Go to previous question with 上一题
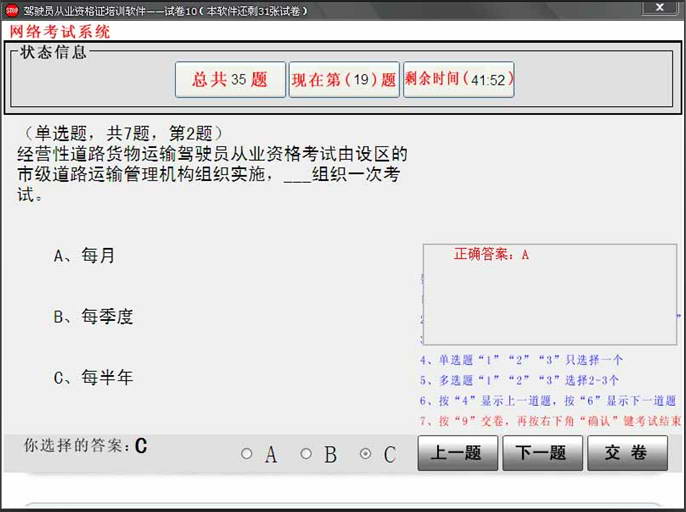Screen dimensions: 686x512 tap(457, 453)
